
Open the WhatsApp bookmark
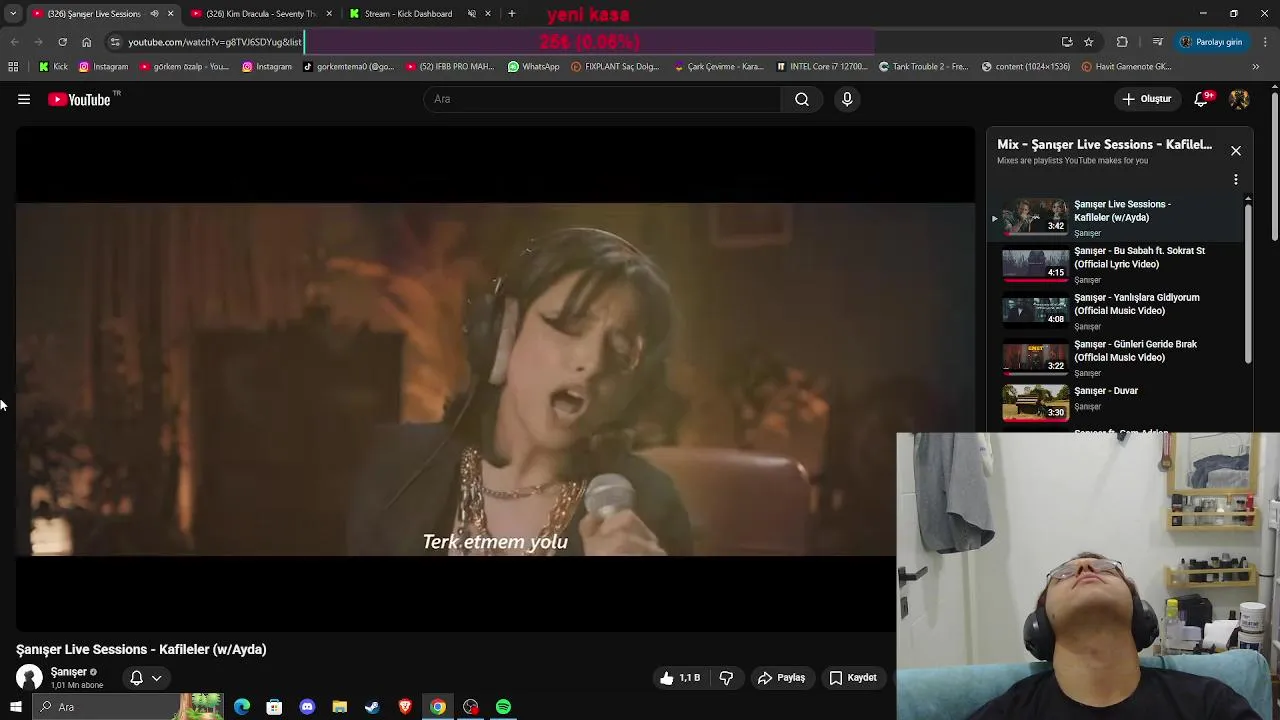[533, 67]
